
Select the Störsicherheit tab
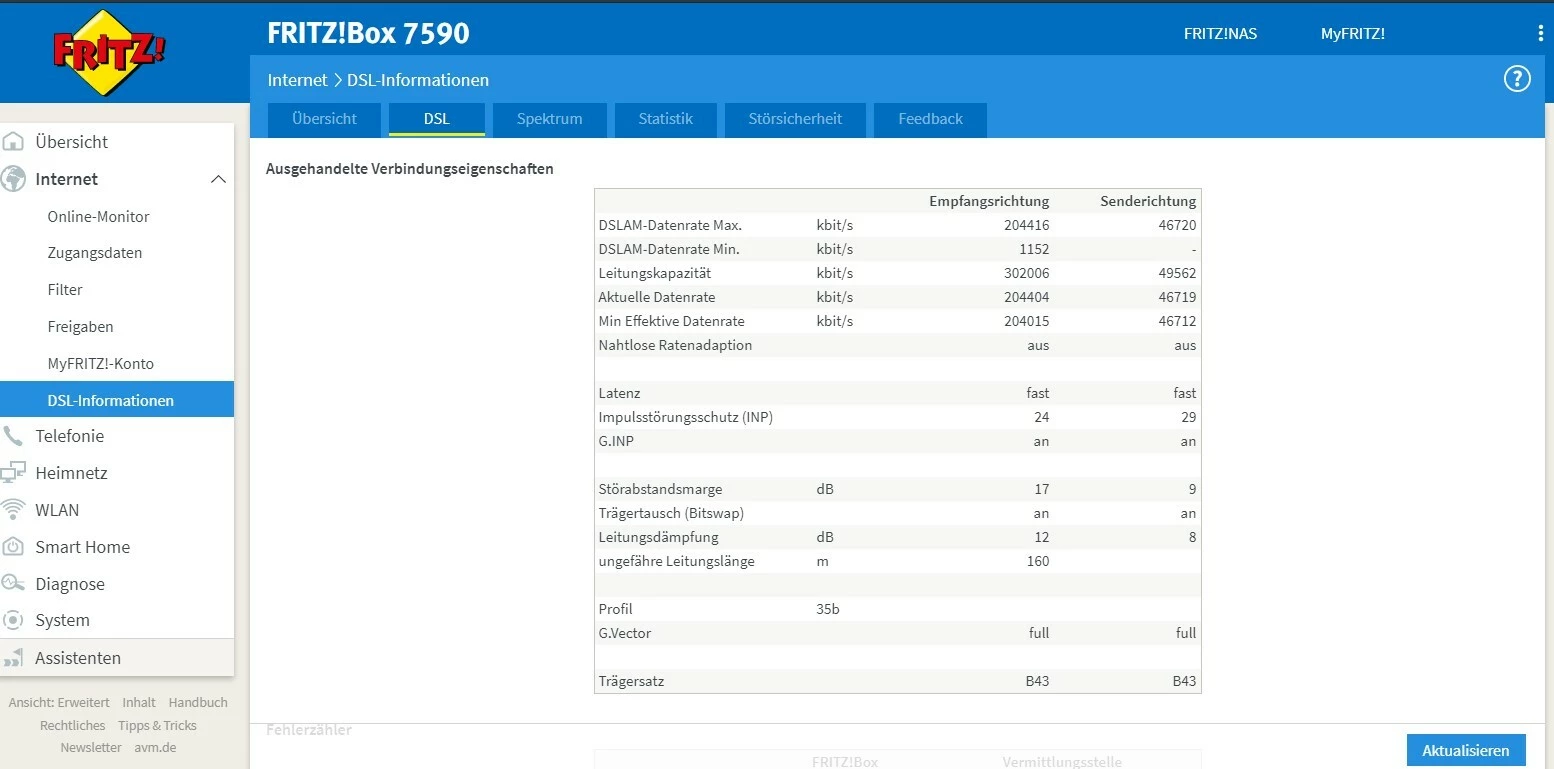[795, 119]
